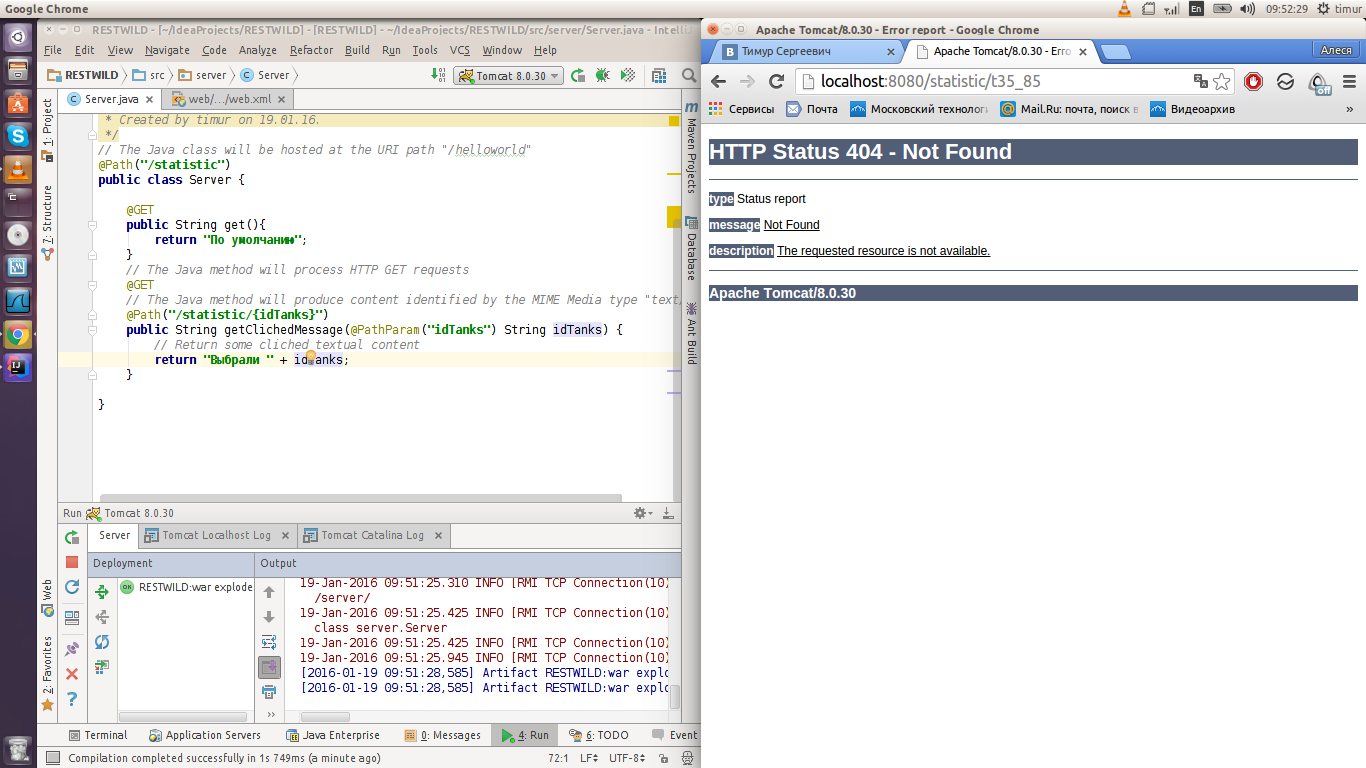Click the Search Everywhere magnifier icon
This screenshot has width=1366, height=768.
click(689, 75)
